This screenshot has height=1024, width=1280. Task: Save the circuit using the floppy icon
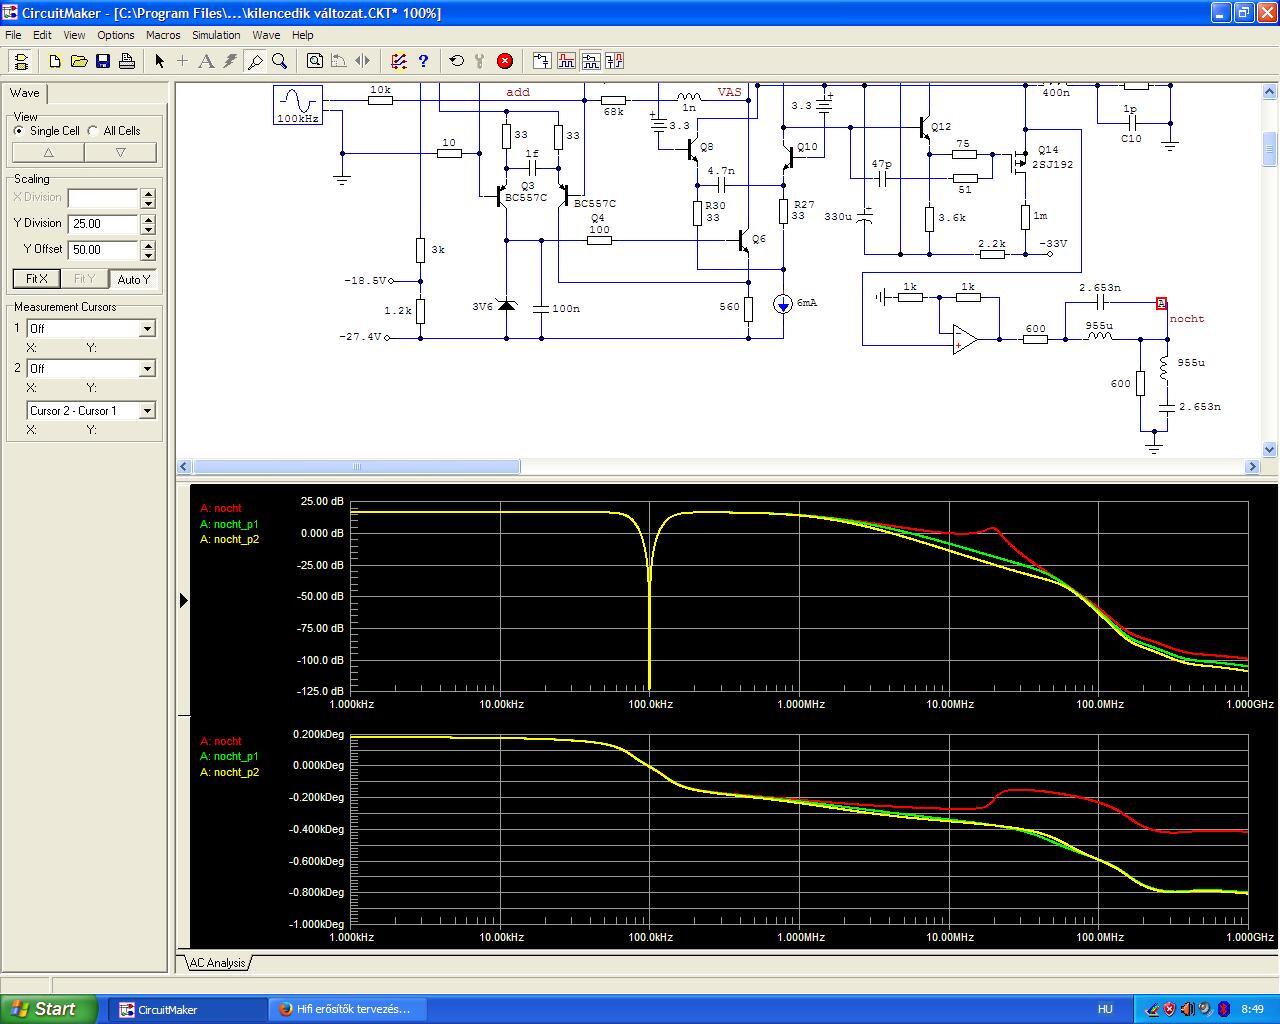click(103, 61)
